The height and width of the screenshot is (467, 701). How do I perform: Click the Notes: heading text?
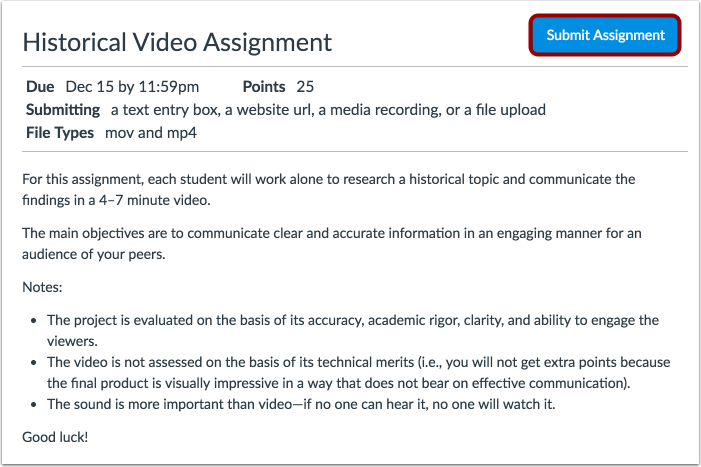point(42,287)
